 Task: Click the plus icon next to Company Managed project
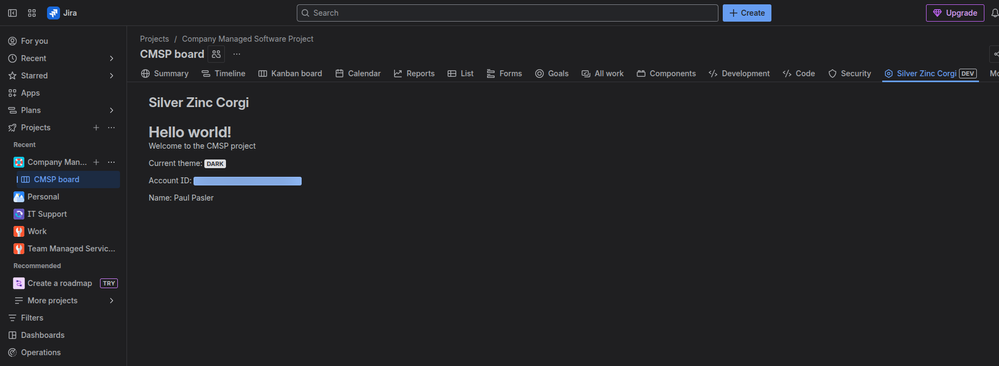coord(96,162)
